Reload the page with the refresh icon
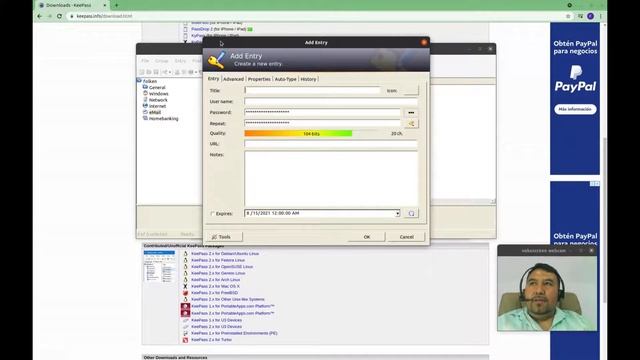This screenshot has width=640, height=360. 59,16
